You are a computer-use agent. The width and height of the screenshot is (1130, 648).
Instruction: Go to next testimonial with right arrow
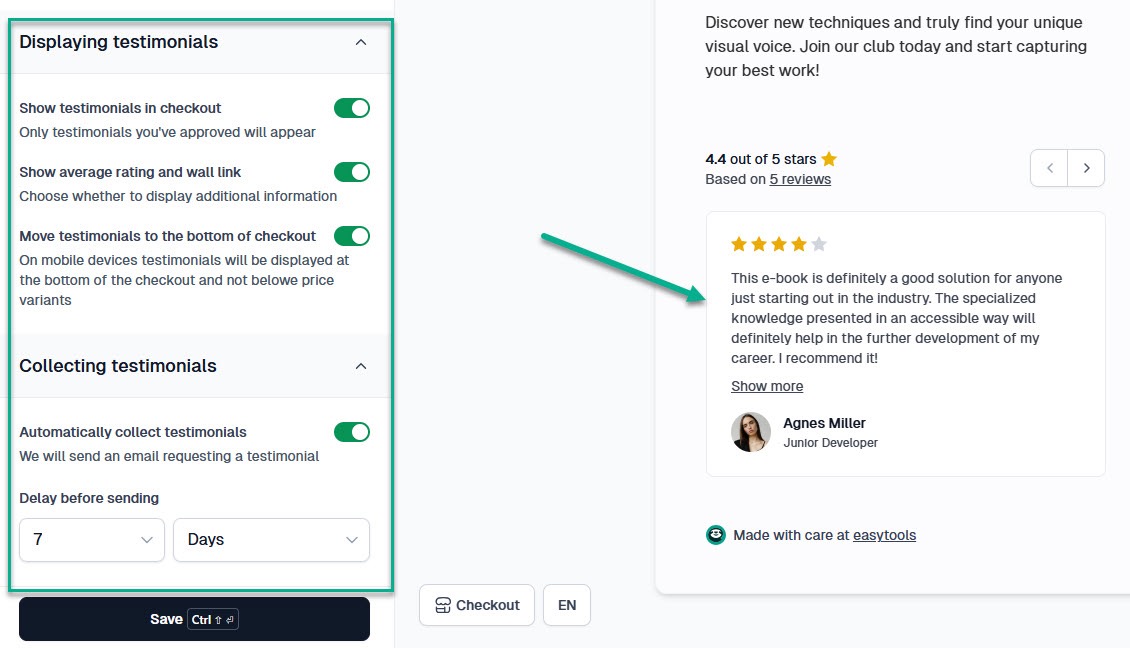pyautogui.click(x=1086, y=168)
